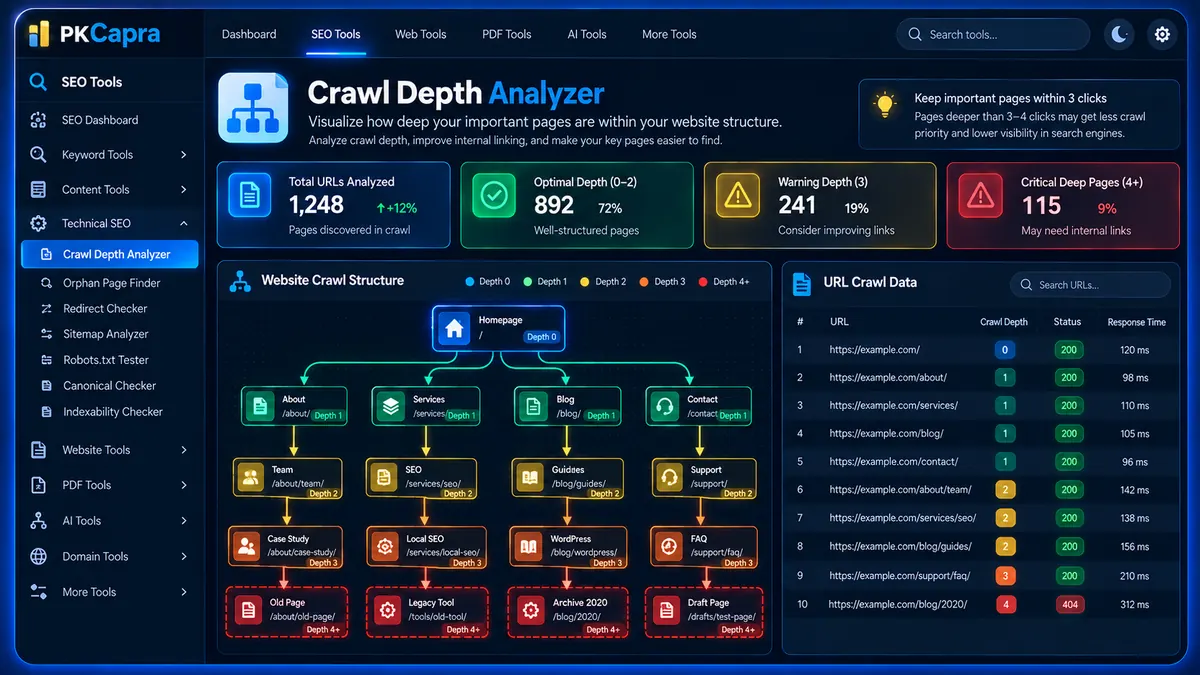Click the Team node people icon
Screen dimensions: 1200x675
click(252, 477)
